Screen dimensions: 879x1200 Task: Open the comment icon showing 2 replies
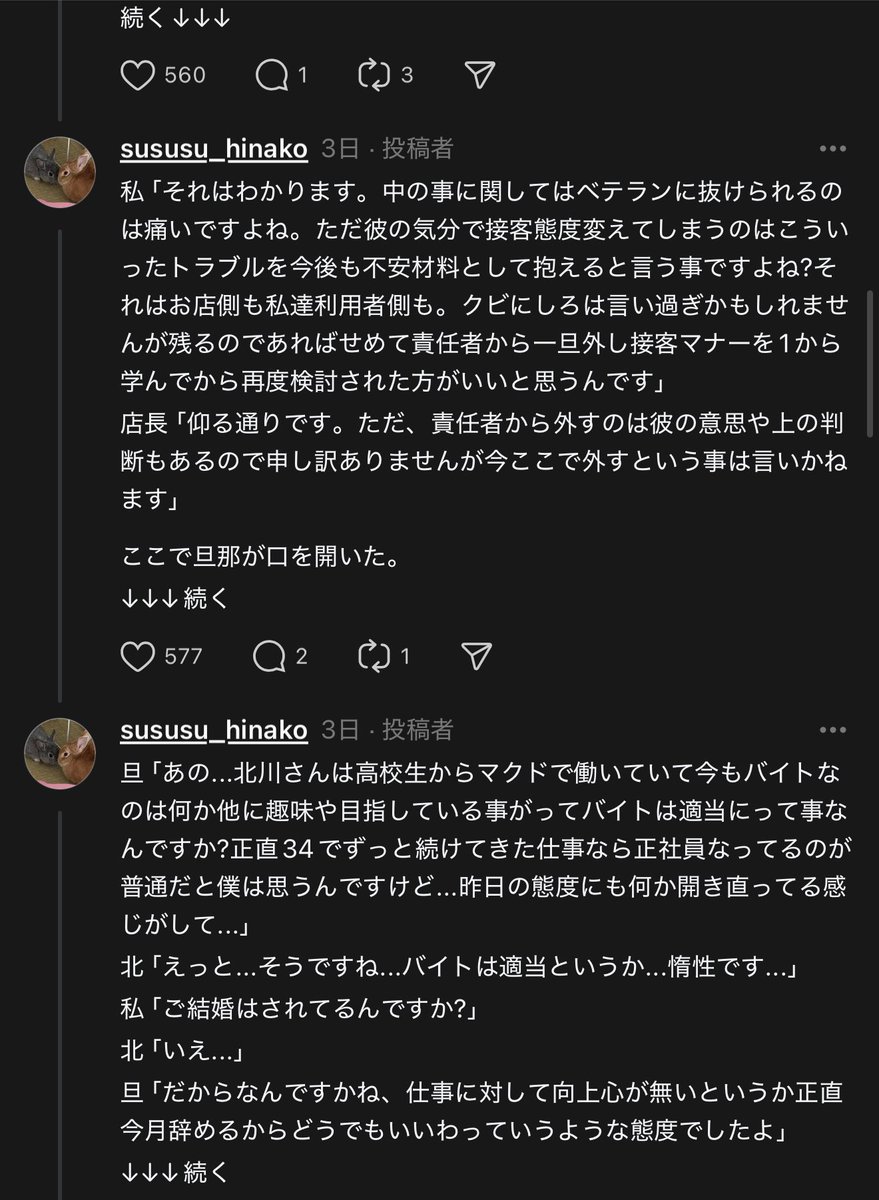[270, 656]
